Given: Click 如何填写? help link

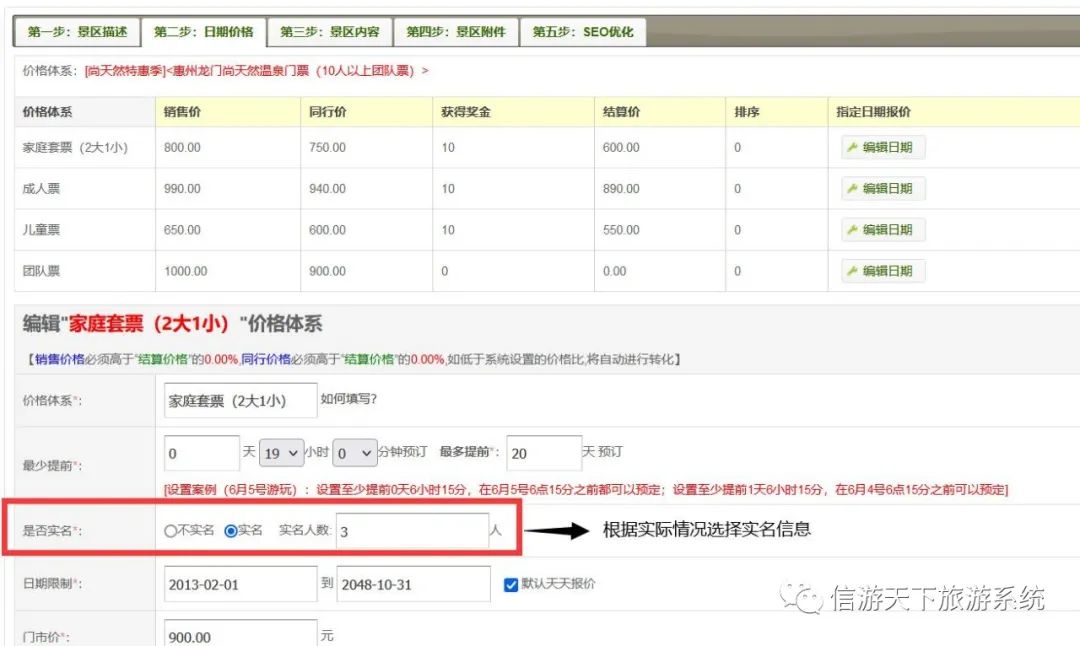Looking at the screenshot, I should pyautogui.click(x=349, y=400).
